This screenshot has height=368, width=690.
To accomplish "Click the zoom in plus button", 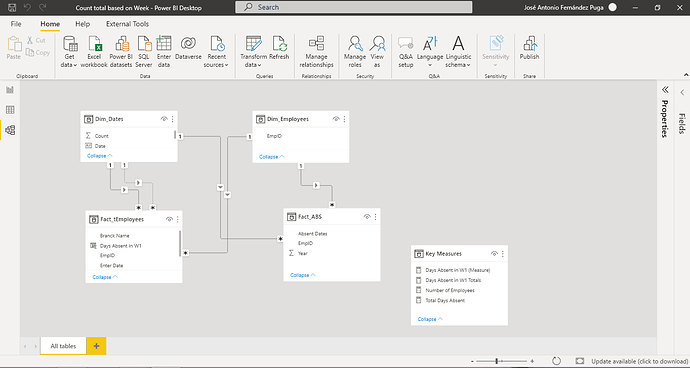I will pos(532,361).
